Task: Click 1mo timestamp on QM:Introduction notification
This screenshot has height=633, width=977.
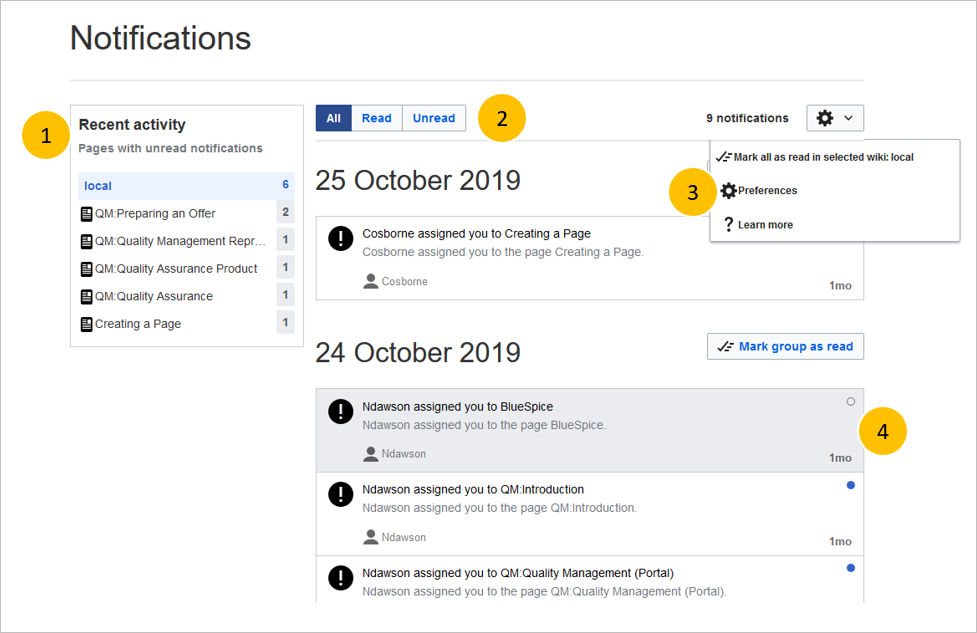Action: point(840,542)
